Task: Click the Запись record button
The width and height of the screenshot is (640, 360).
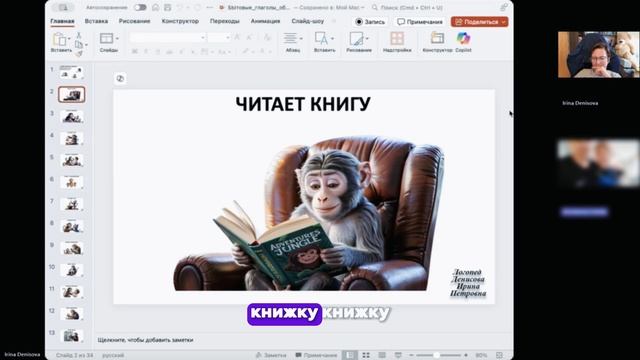Action: tap(370, 22)
